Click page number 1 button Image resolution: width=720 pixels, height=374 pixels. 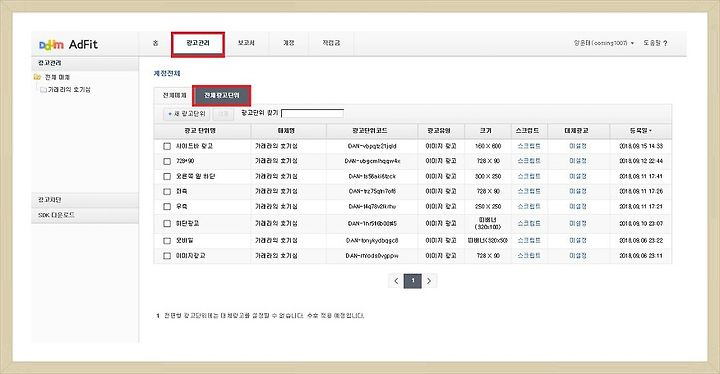click(x=412, y=281)
